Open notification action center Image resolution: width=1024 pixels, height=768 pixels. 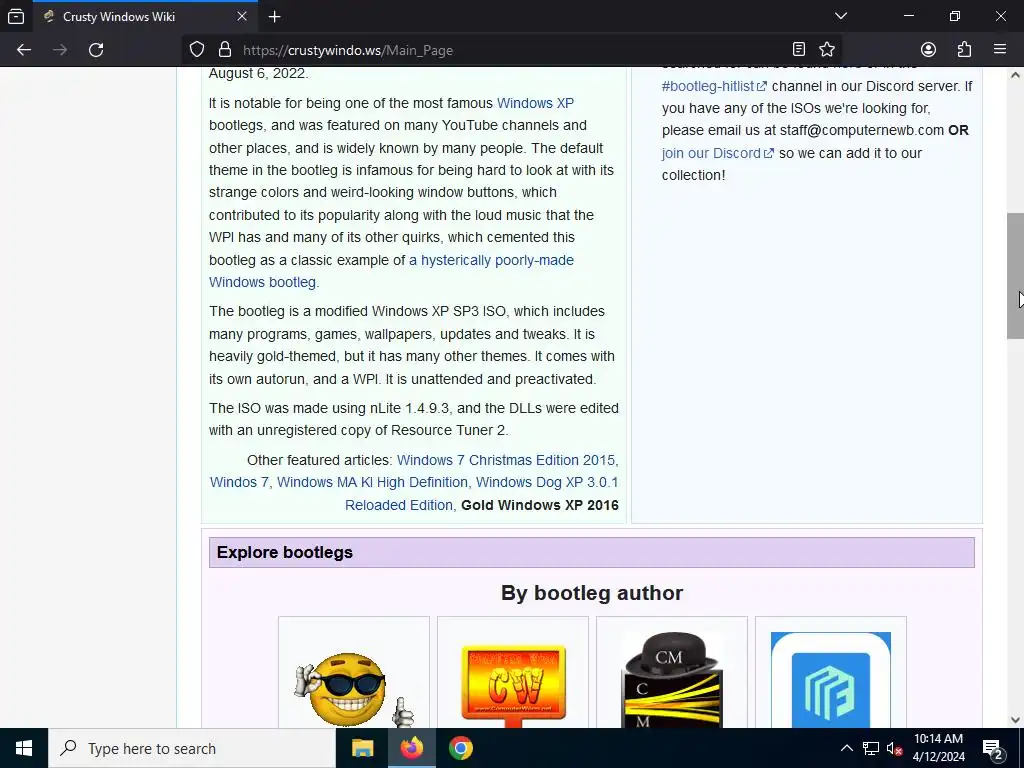pos(993,748)
